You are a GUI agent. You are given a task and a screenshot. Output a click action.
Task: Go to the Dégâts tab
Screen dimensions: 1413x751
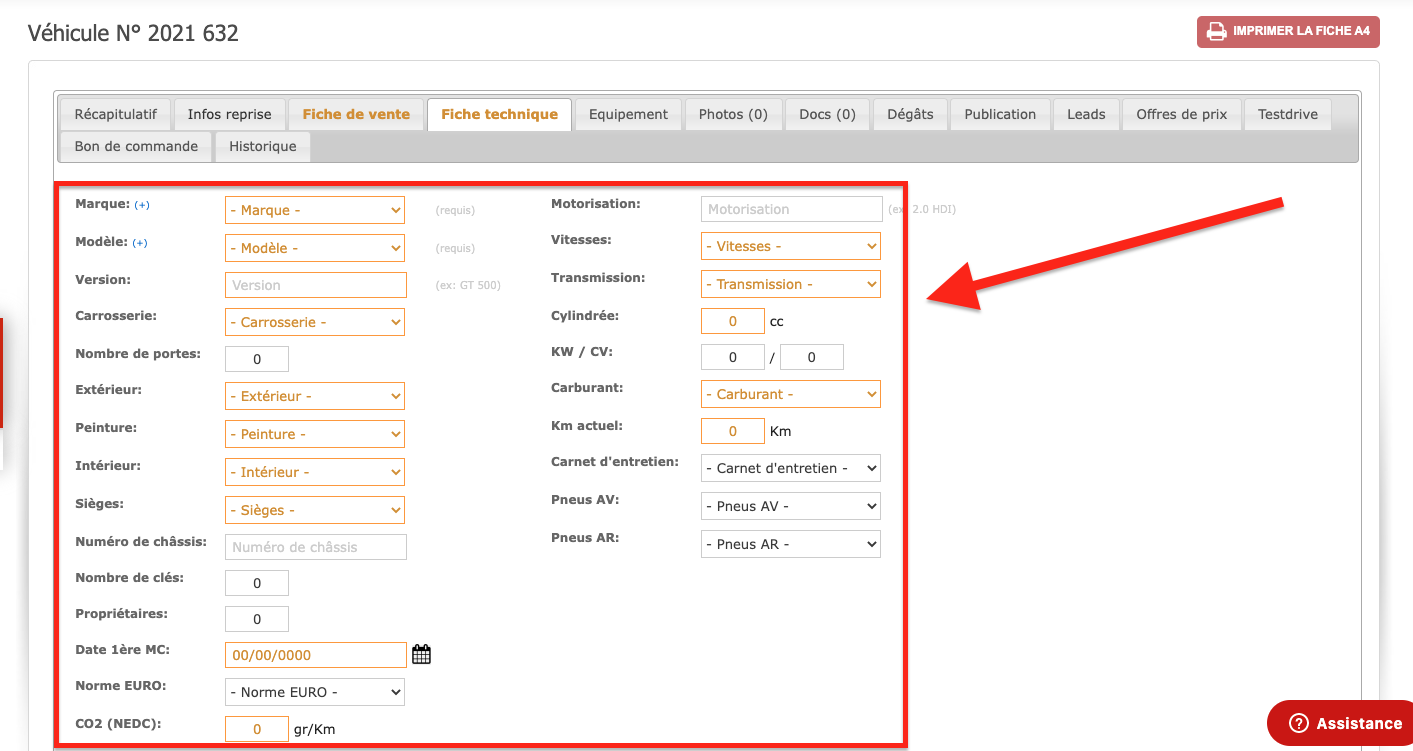[910, 114]
